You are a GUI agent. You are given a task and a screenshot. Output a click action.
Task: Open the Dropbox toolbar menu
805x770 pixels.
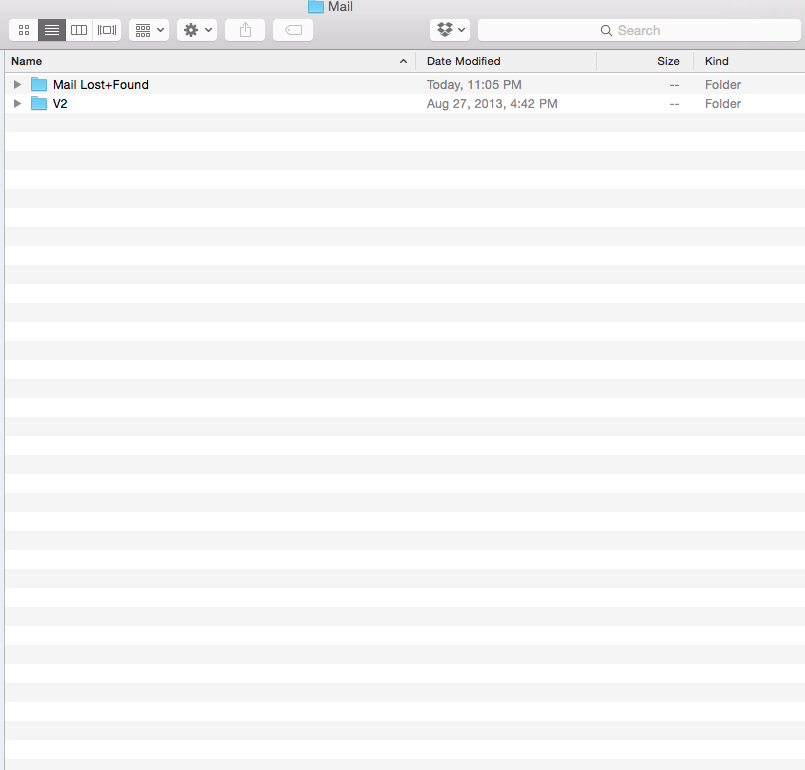[450, 30]
